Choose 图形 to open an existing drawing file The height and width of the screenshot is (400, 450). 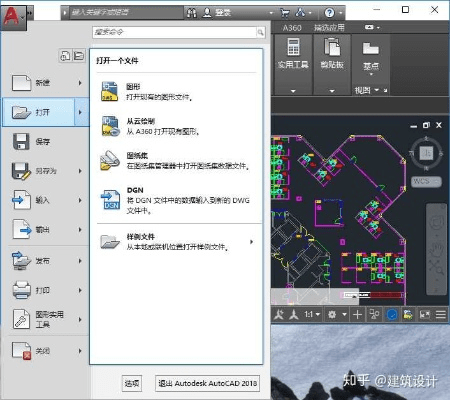178,92
